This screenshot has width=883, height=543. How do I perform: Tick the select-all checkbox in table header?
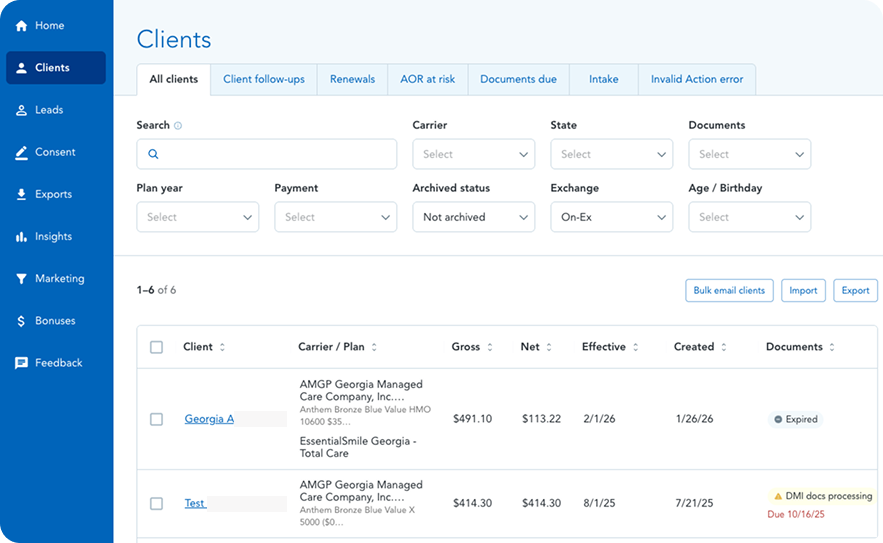click(157, 347)
